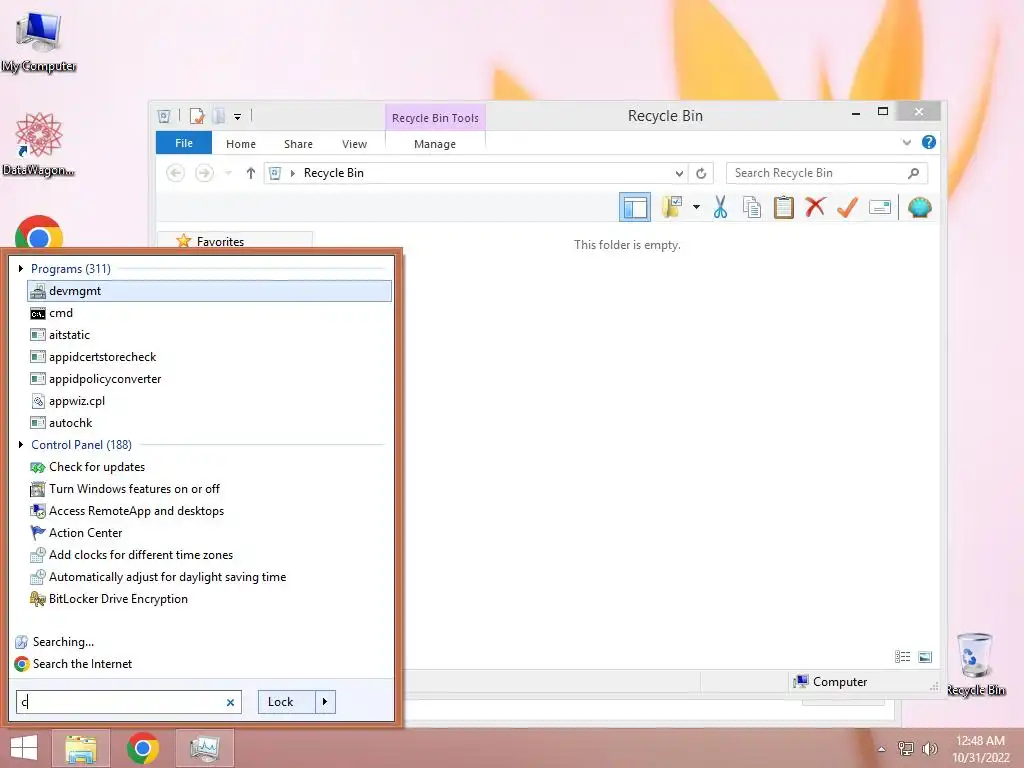
Task: Open Lock button arrow submenu
Action: pyautogui.click(x=325, y=702)
